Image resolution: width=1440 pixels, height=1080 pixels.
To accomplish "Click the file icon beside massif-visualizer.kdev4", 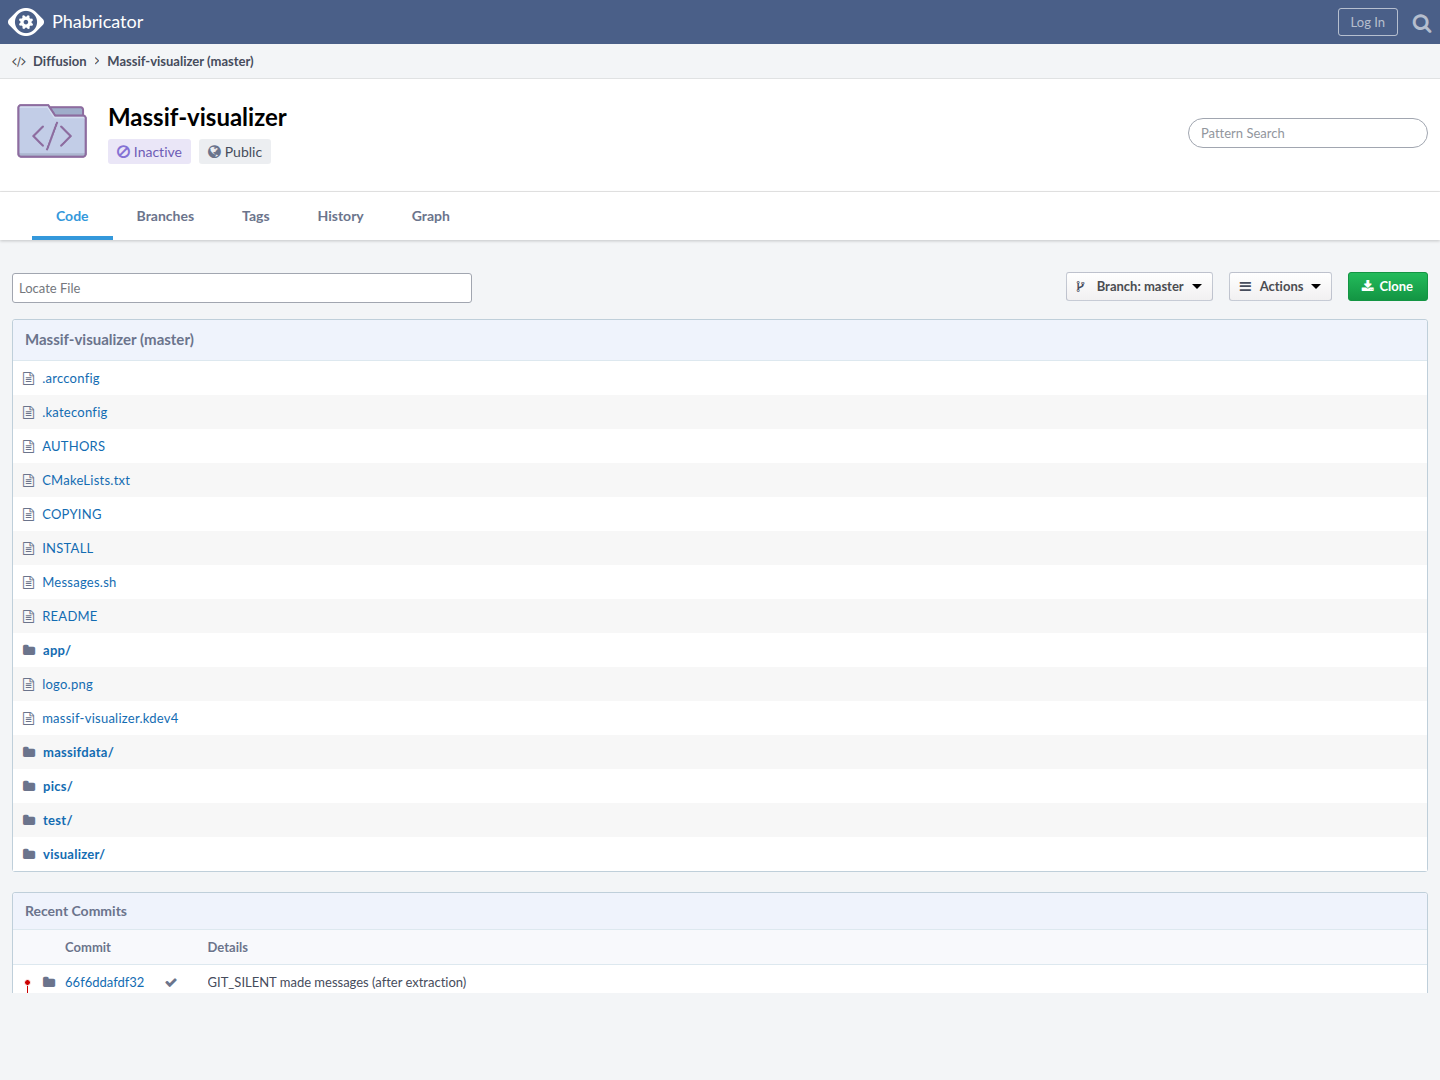I will pyautogui.click(x=29, y=719).
